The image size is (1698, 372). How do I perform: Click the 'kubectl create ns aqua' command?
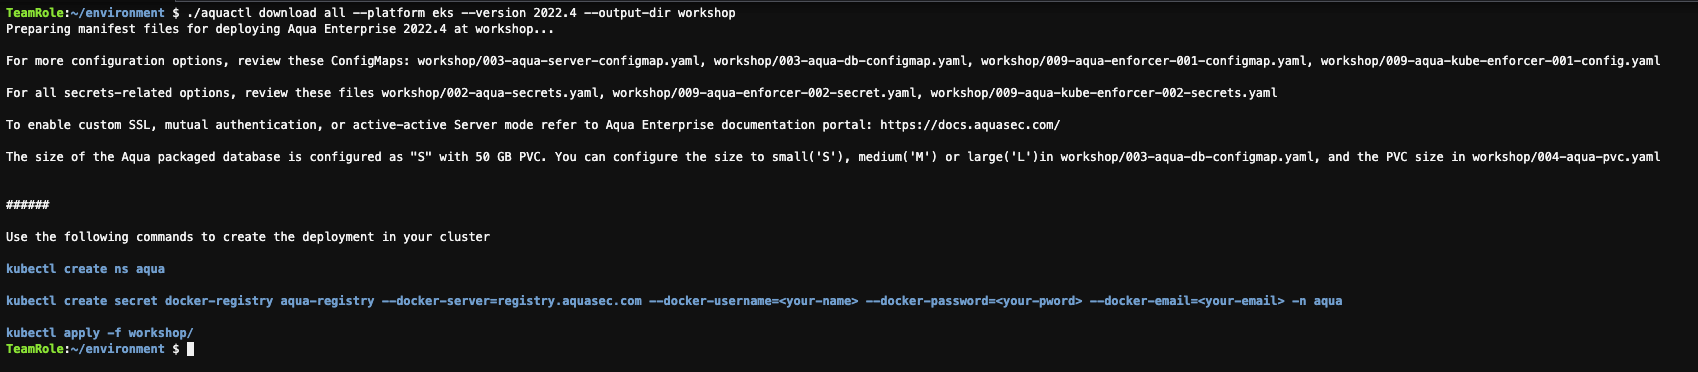click(85, 269)
